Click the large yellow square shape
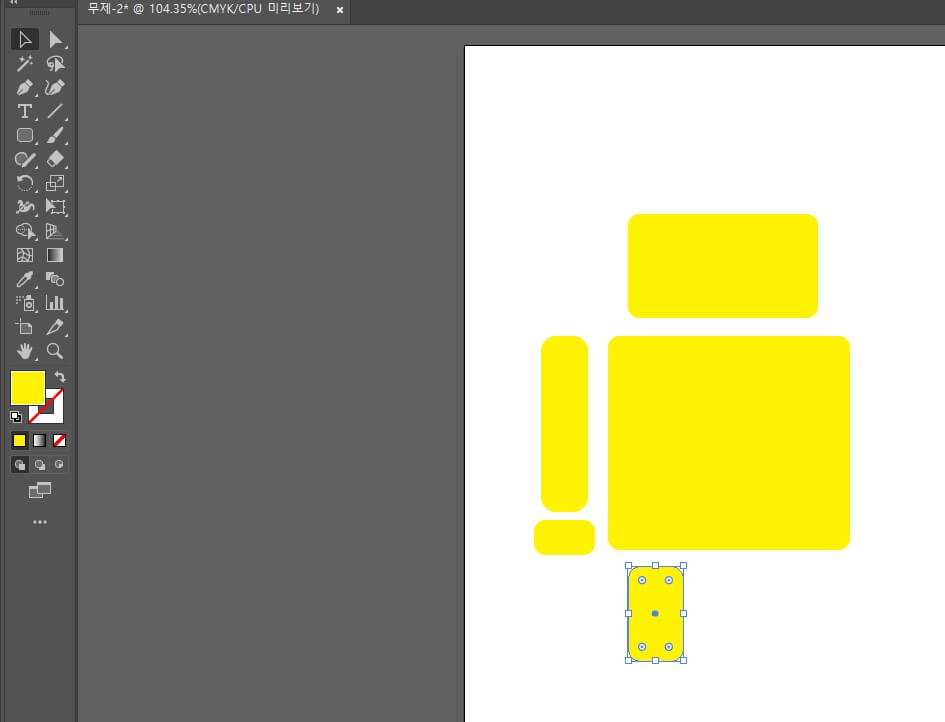Image resolution: width=945 pixels, height=722 pixels. click(729, 443)
